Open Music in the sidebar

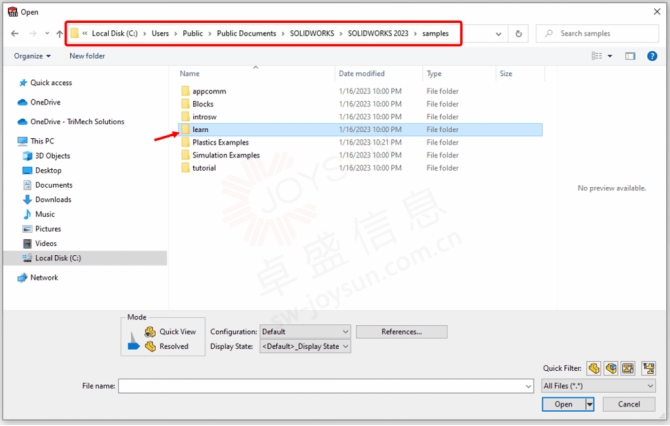[x=45, y=214]
